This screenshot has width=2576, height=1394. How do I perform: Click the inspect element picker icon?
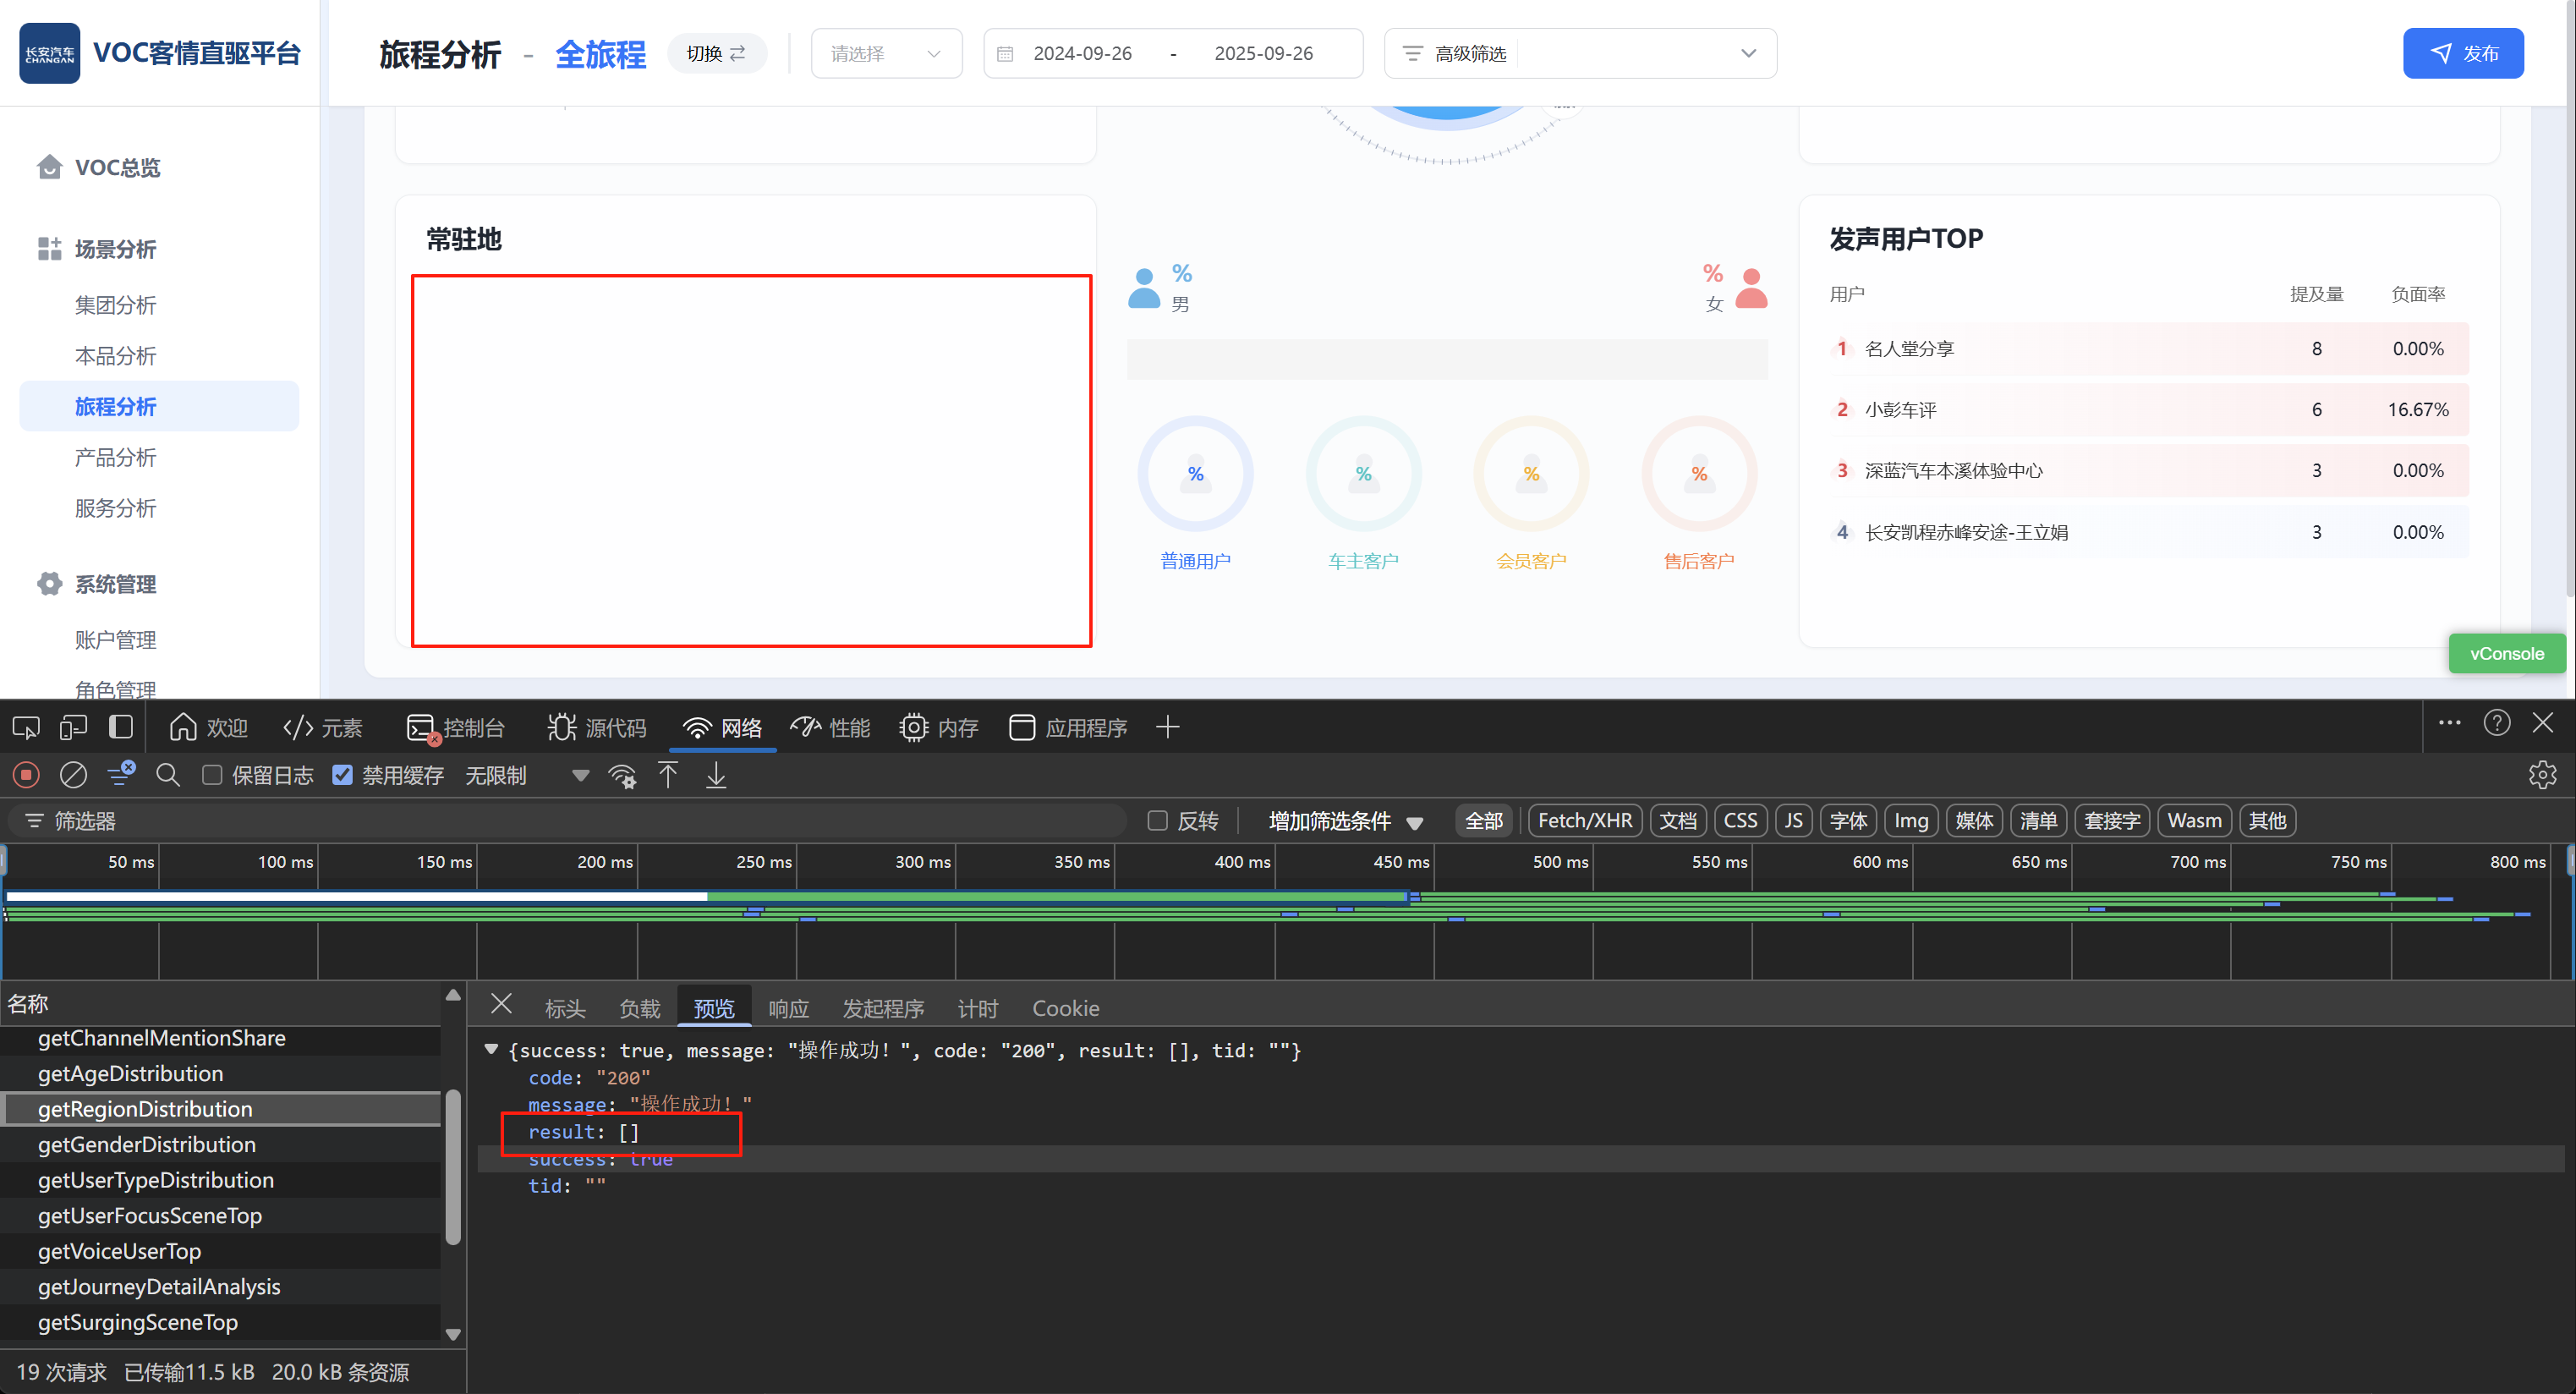tap(26, 727)
